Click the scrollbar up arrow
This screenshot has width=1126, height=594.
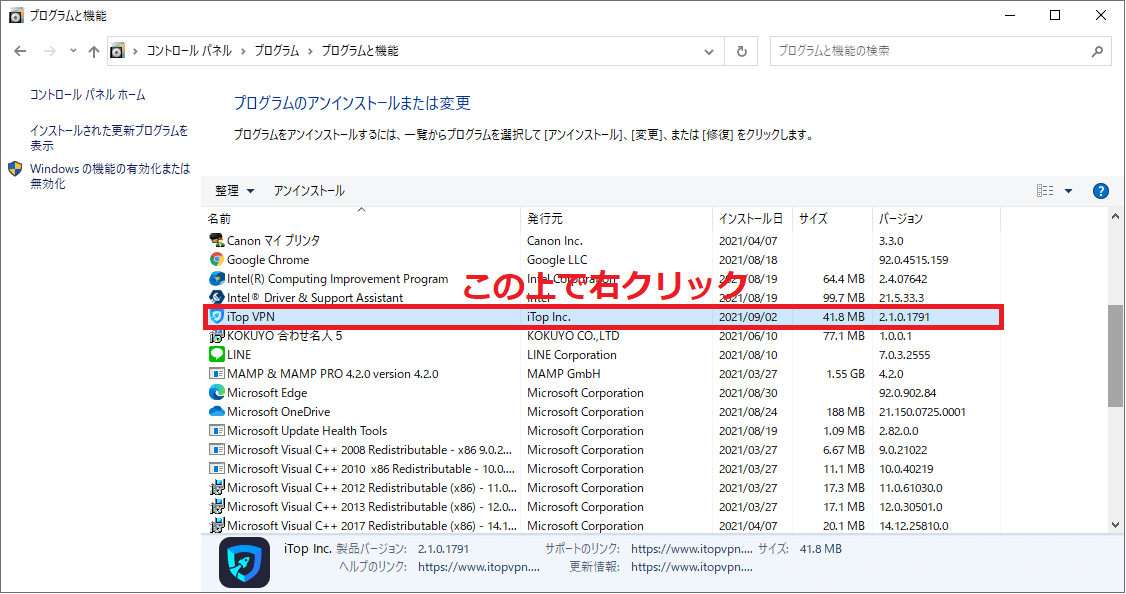(1115, 216)
